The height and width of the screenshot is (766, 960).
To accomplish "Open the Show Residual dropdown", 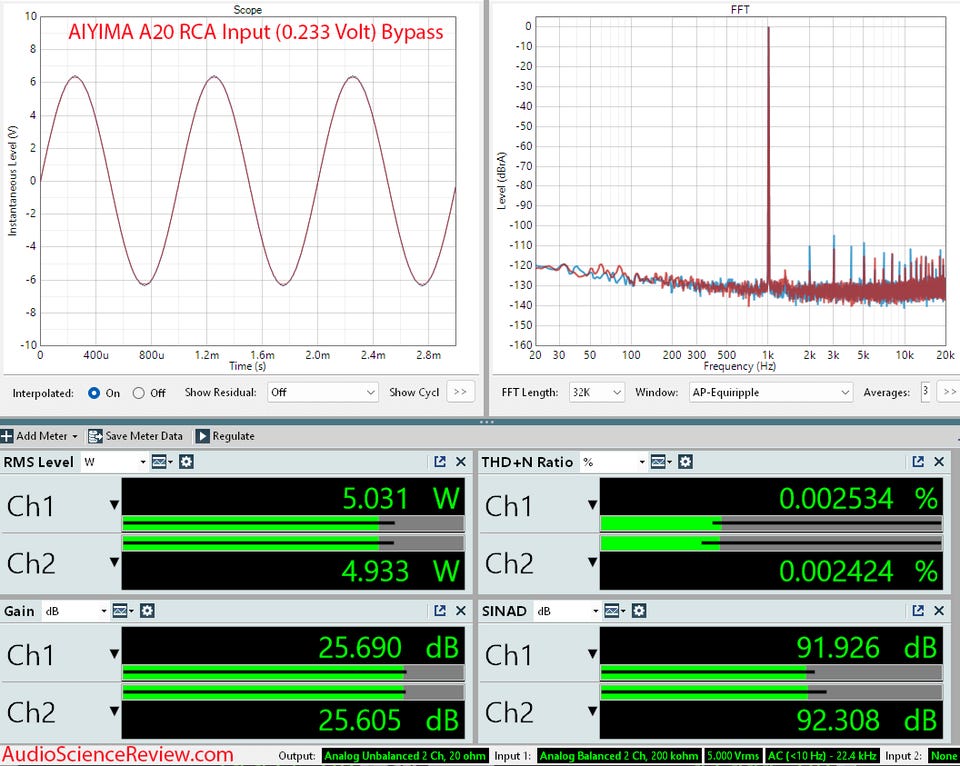I will (323, 393).
